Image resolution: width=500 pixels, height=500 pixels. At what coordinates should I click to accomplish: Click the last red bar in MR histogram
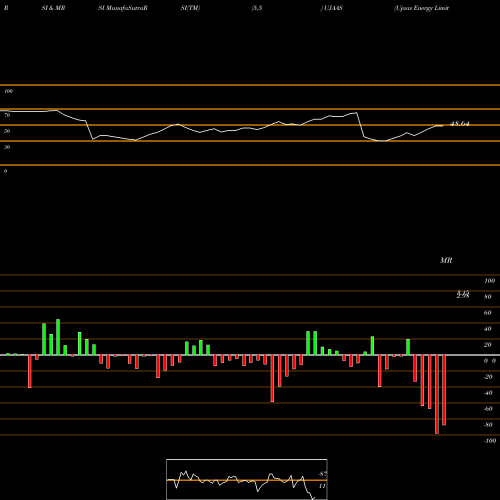tap(444, 390)
